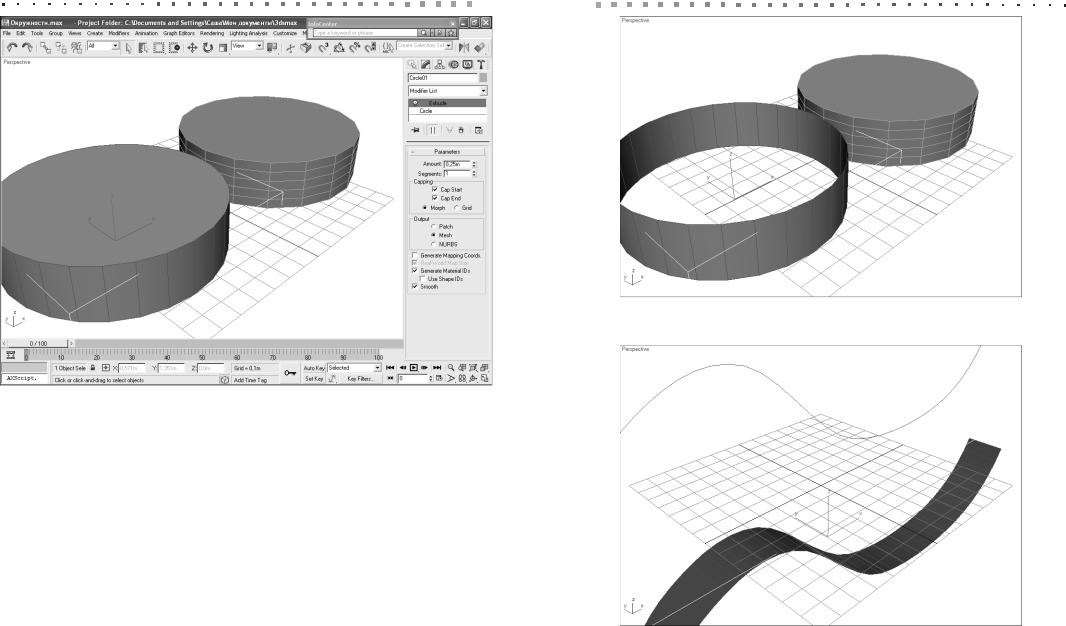
Task: Select the Morph capping radio button
Action: (425, 208)
